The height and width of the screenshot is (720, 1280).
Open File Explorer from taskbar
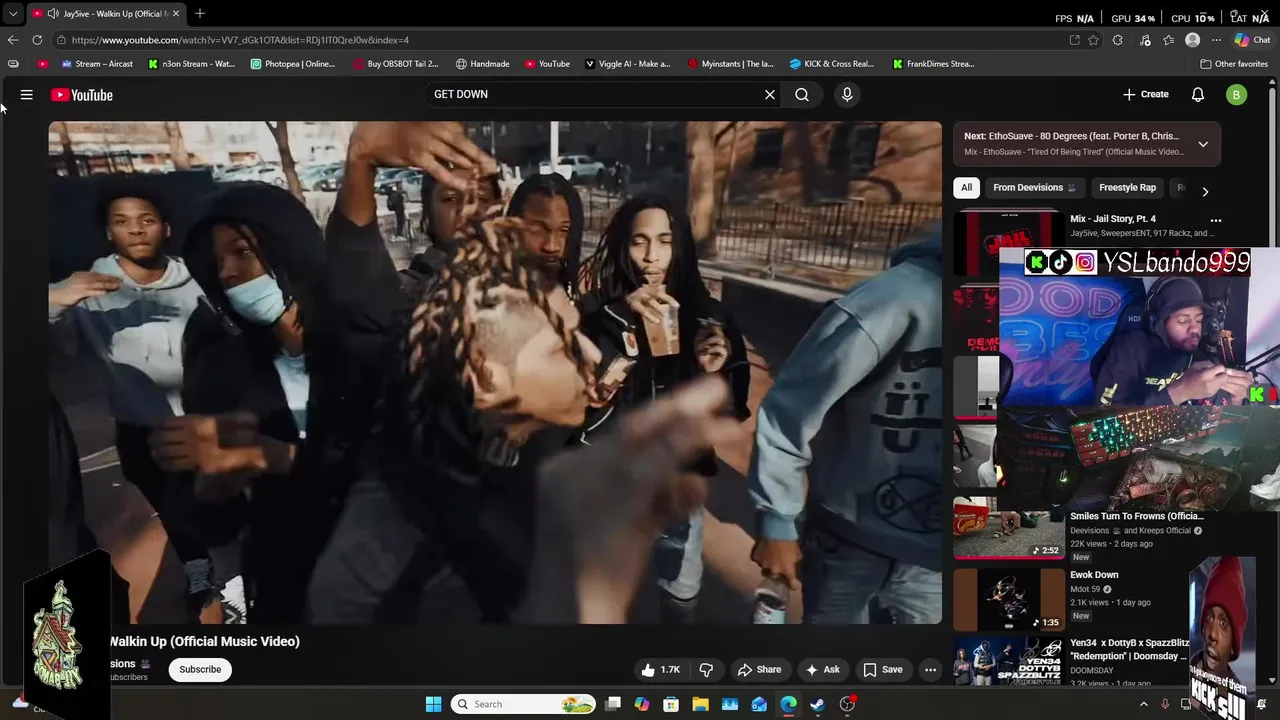[x=700, y=704]
